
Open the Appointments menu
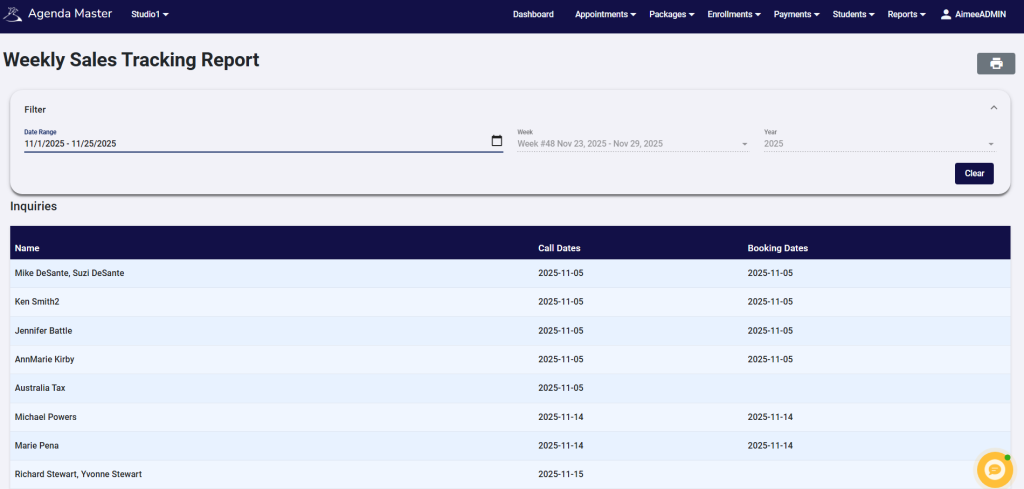click(606, 15)
